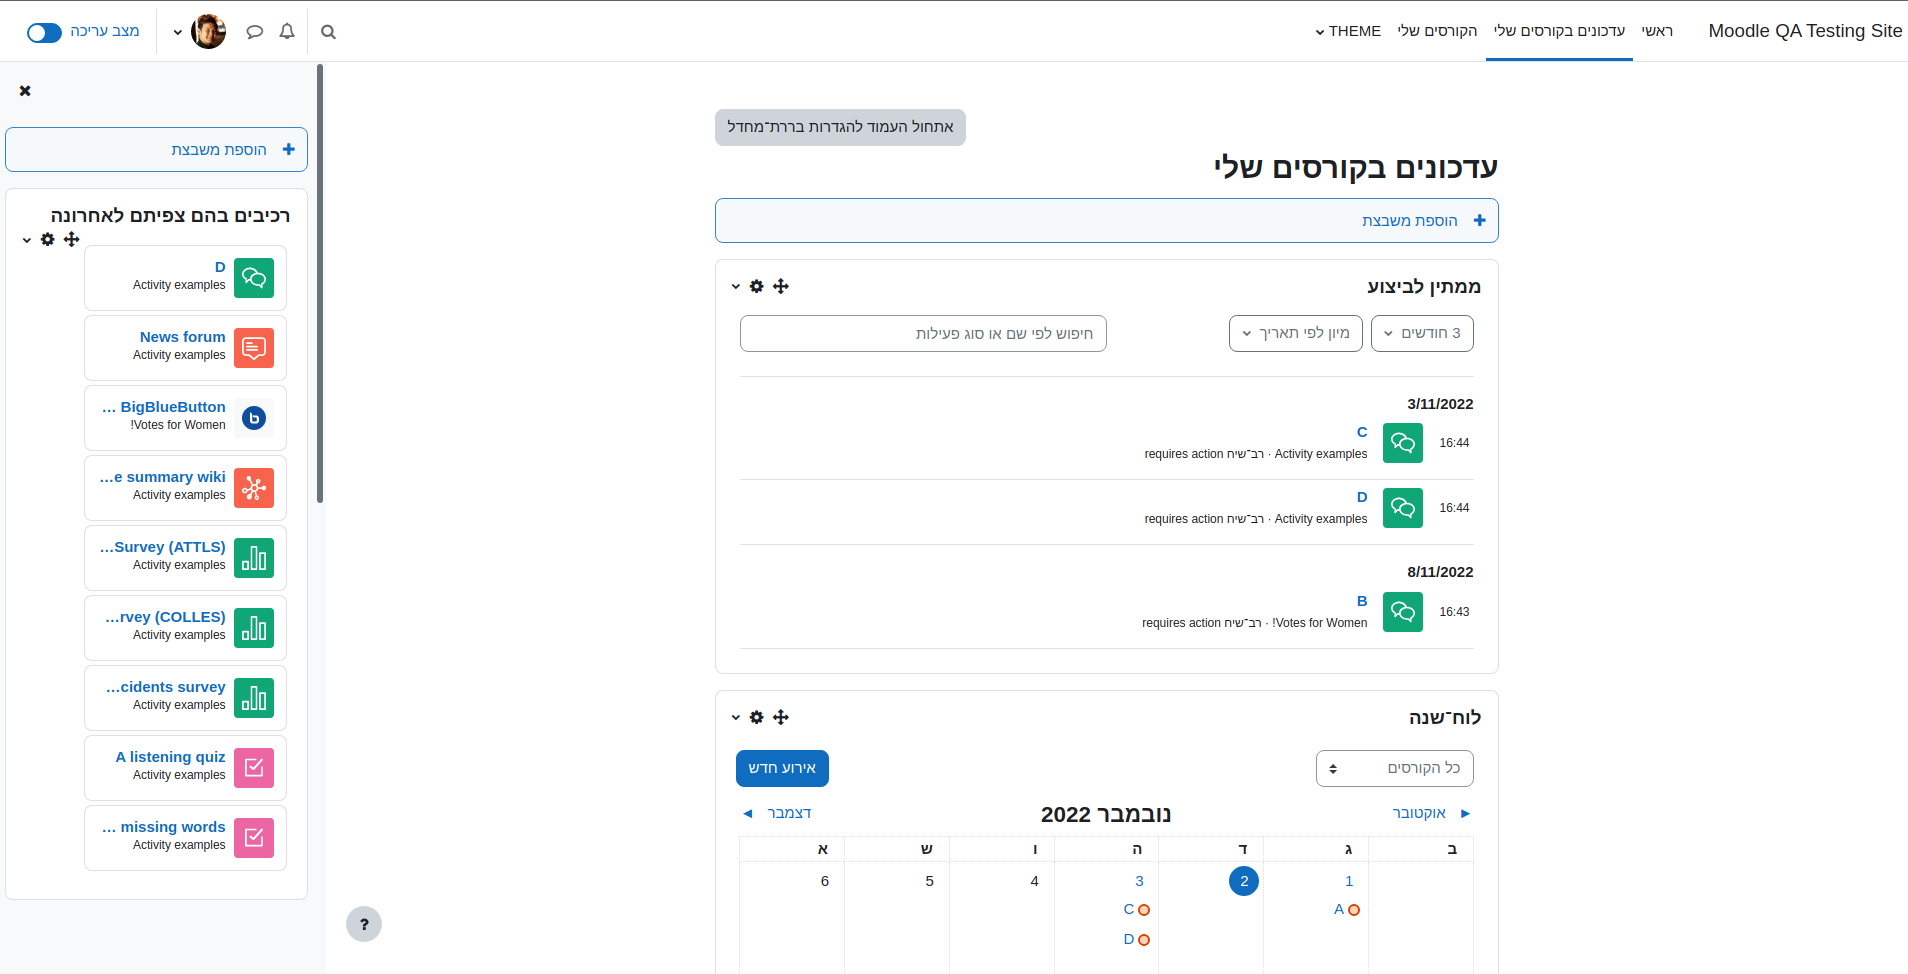Click move icon of ממתין לביצוע block
Viewport: 1908px width, 974px height.
(x=781, y=286)
